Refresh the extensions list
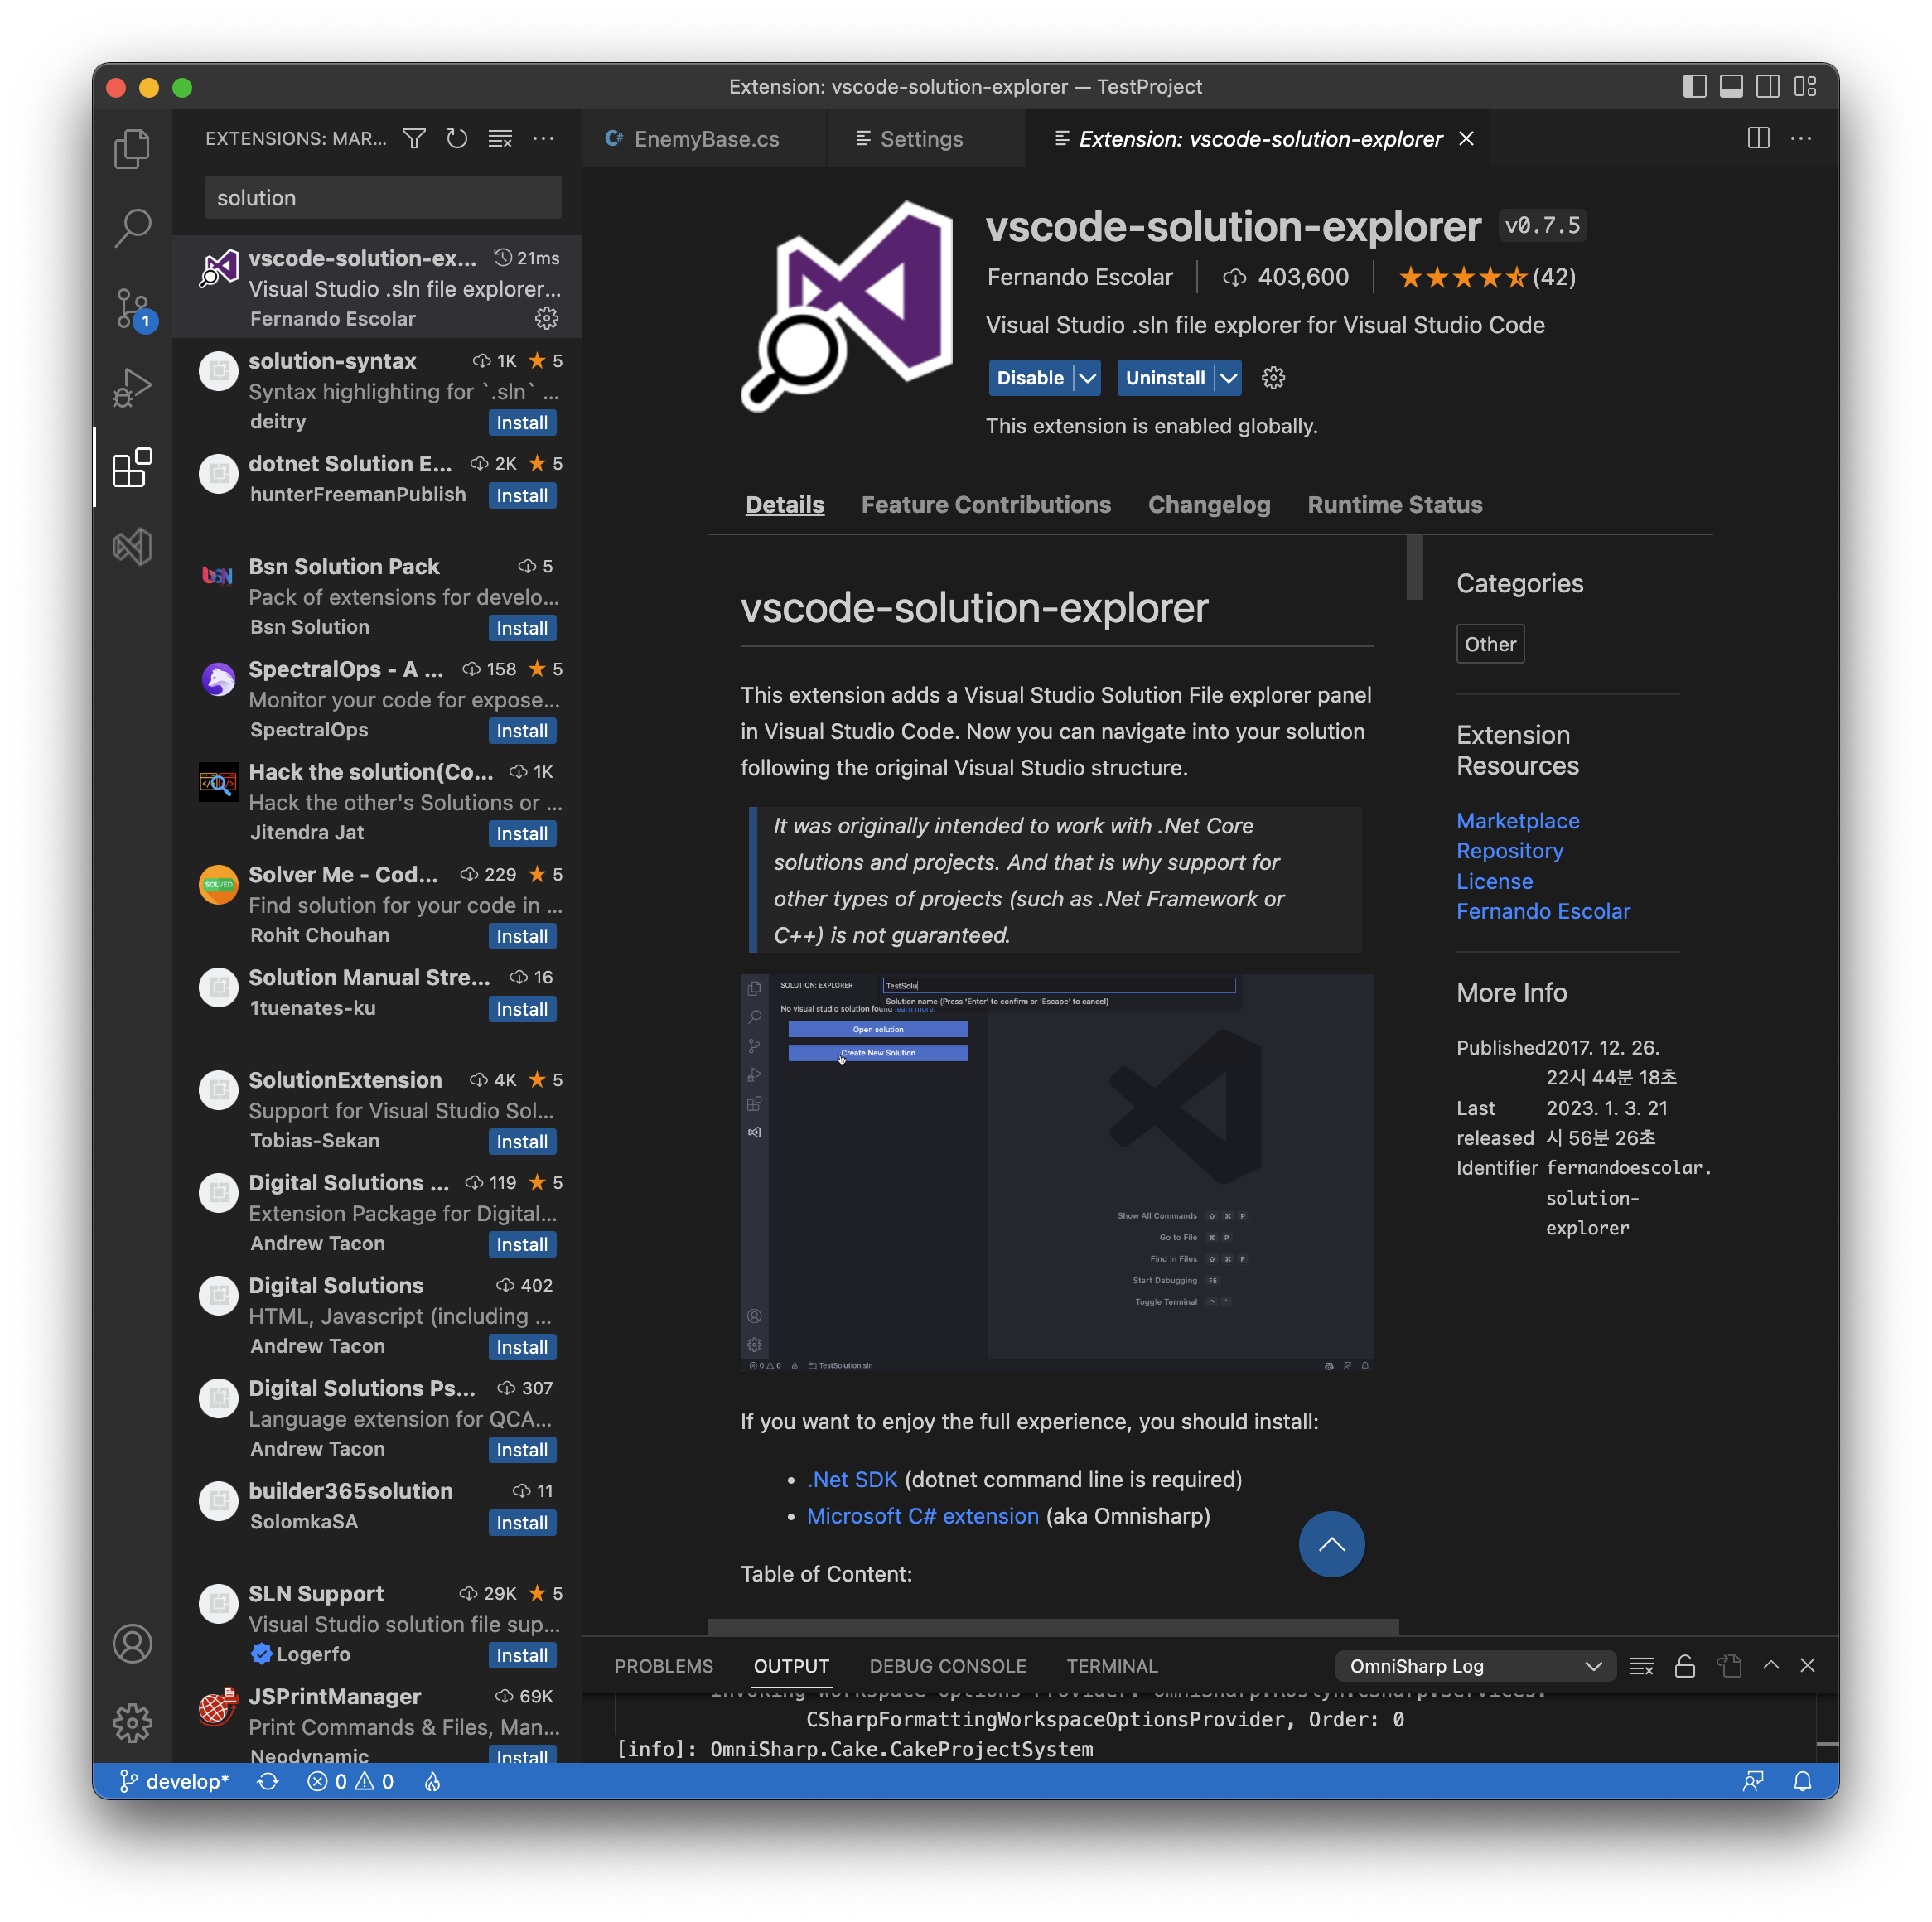This screenshot has width=1932, height=1922. click(x=457, y=139)
